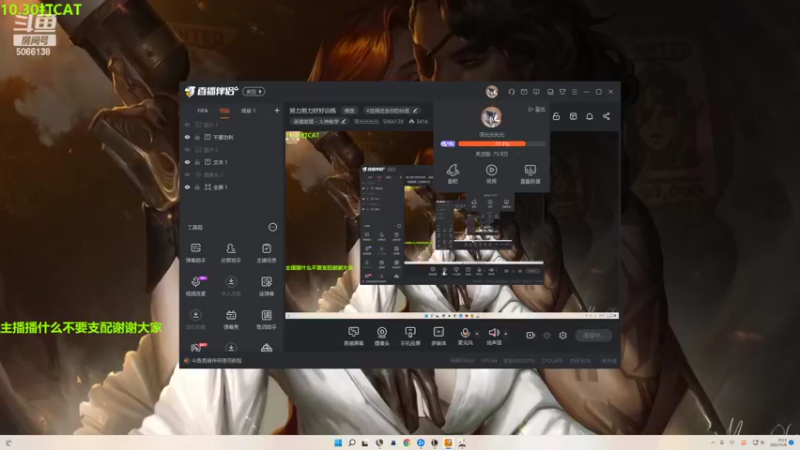
Task: Edit the stream topic tag field
Action: tap(391, 111)
